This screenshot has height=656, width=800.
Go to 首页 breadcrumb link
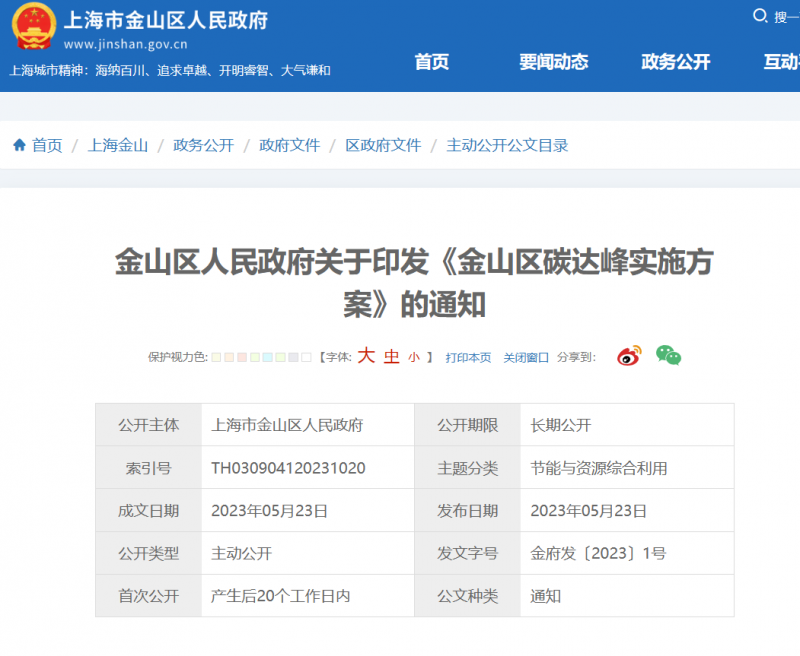click(x=47, y=145)
